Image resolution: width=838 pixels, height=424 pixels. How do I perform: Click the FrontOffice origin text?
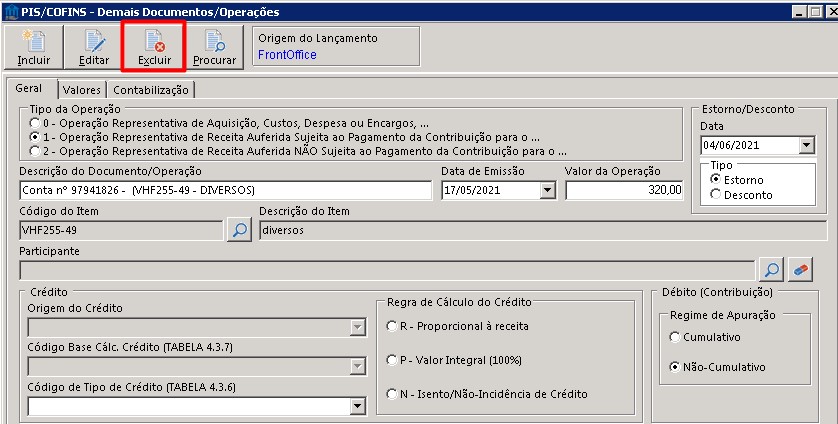click(287, 55)
